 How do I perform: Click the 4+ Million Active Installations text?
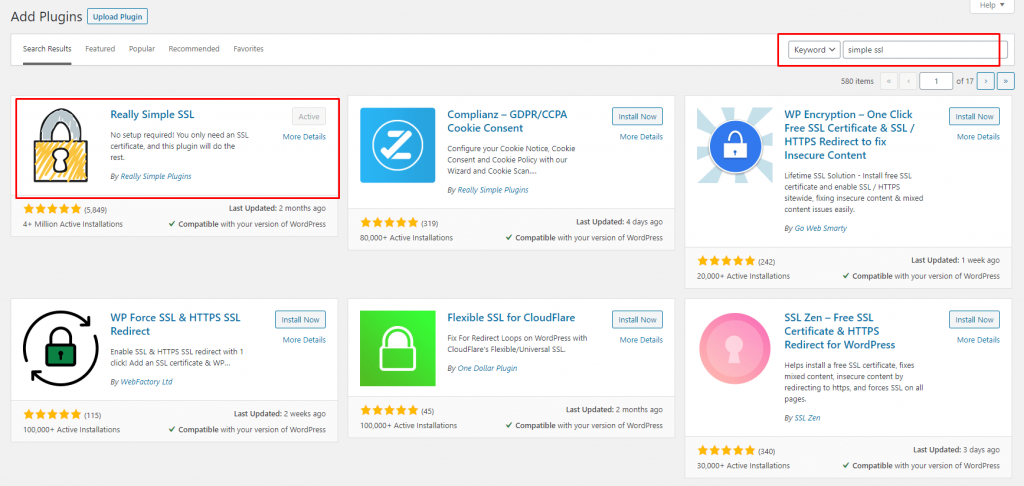coord(72,224)
